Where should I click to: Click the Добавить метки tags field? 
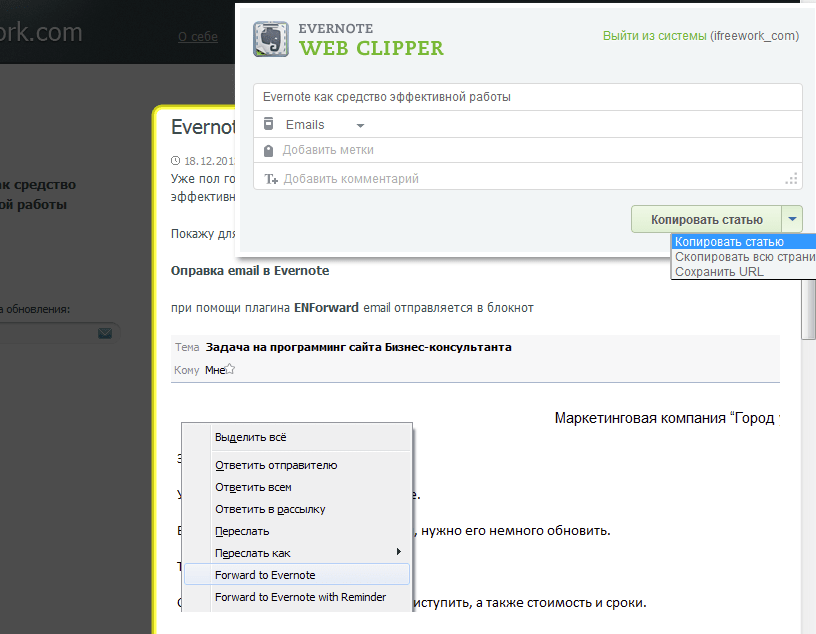coord(528,150)
